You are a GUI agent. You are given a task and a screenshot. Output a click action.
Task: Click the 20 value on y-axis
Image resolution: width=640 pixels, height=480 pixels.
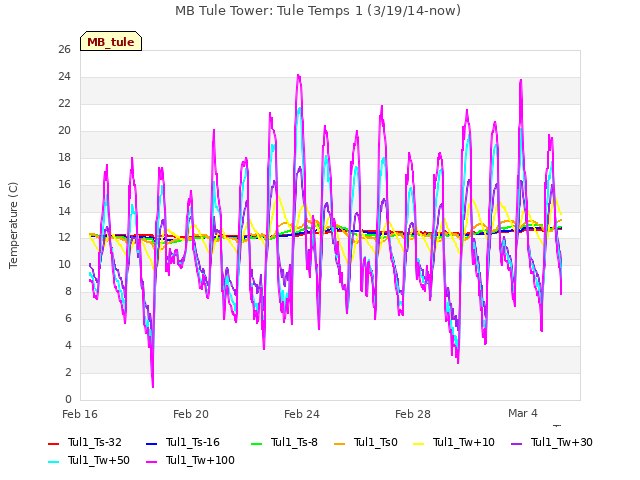pyautogui.click(x=64, y=131)
